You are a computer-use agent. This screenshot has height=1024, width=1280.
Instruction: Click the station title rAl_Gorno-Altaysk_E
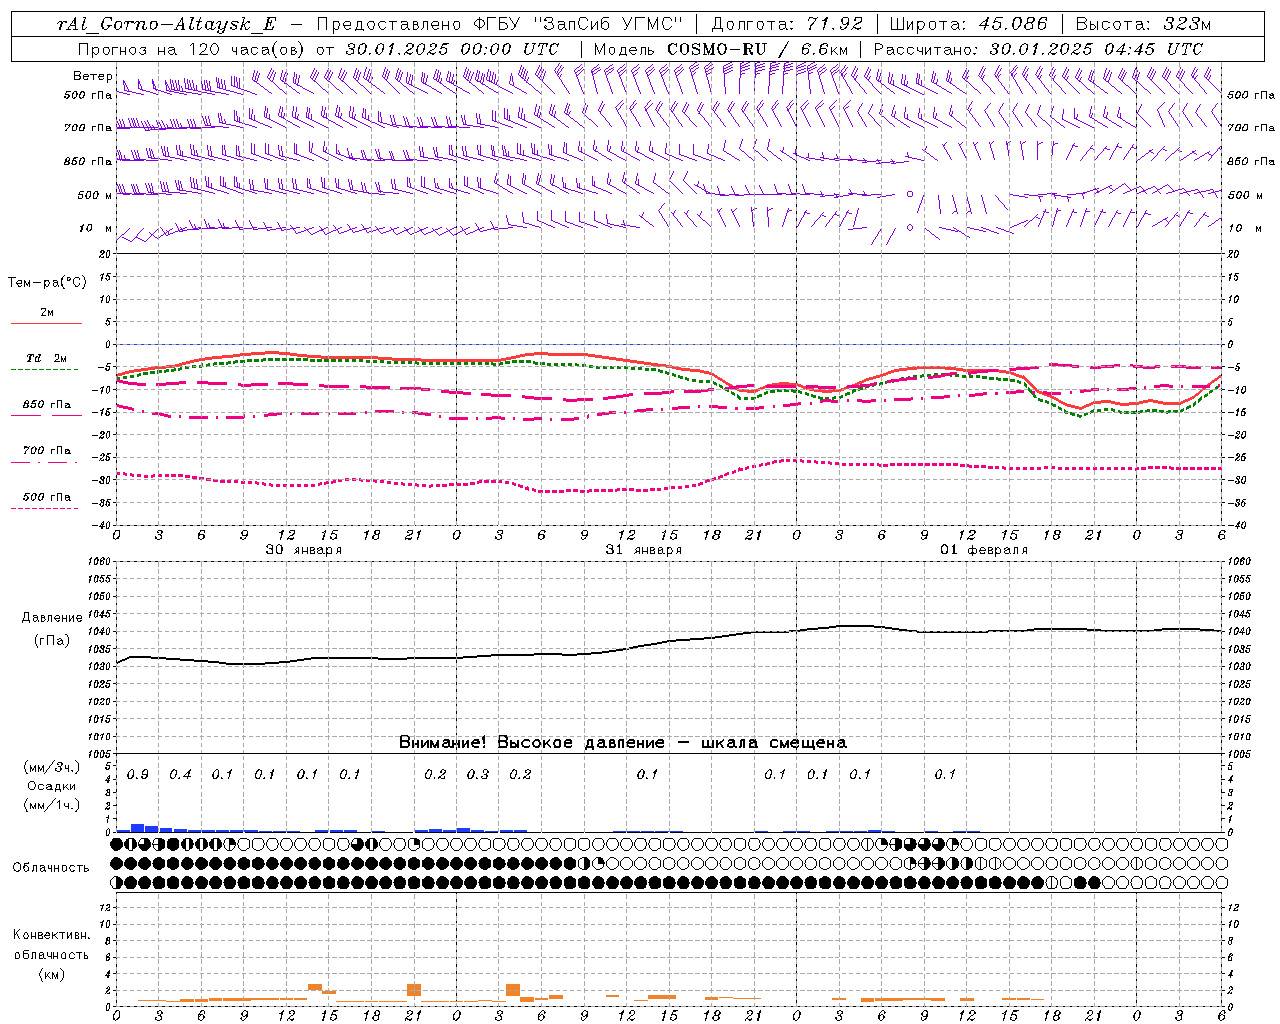166,24
